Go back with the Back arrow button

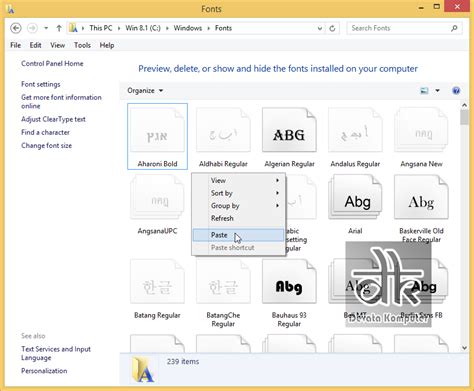click(x=16, y=28)
